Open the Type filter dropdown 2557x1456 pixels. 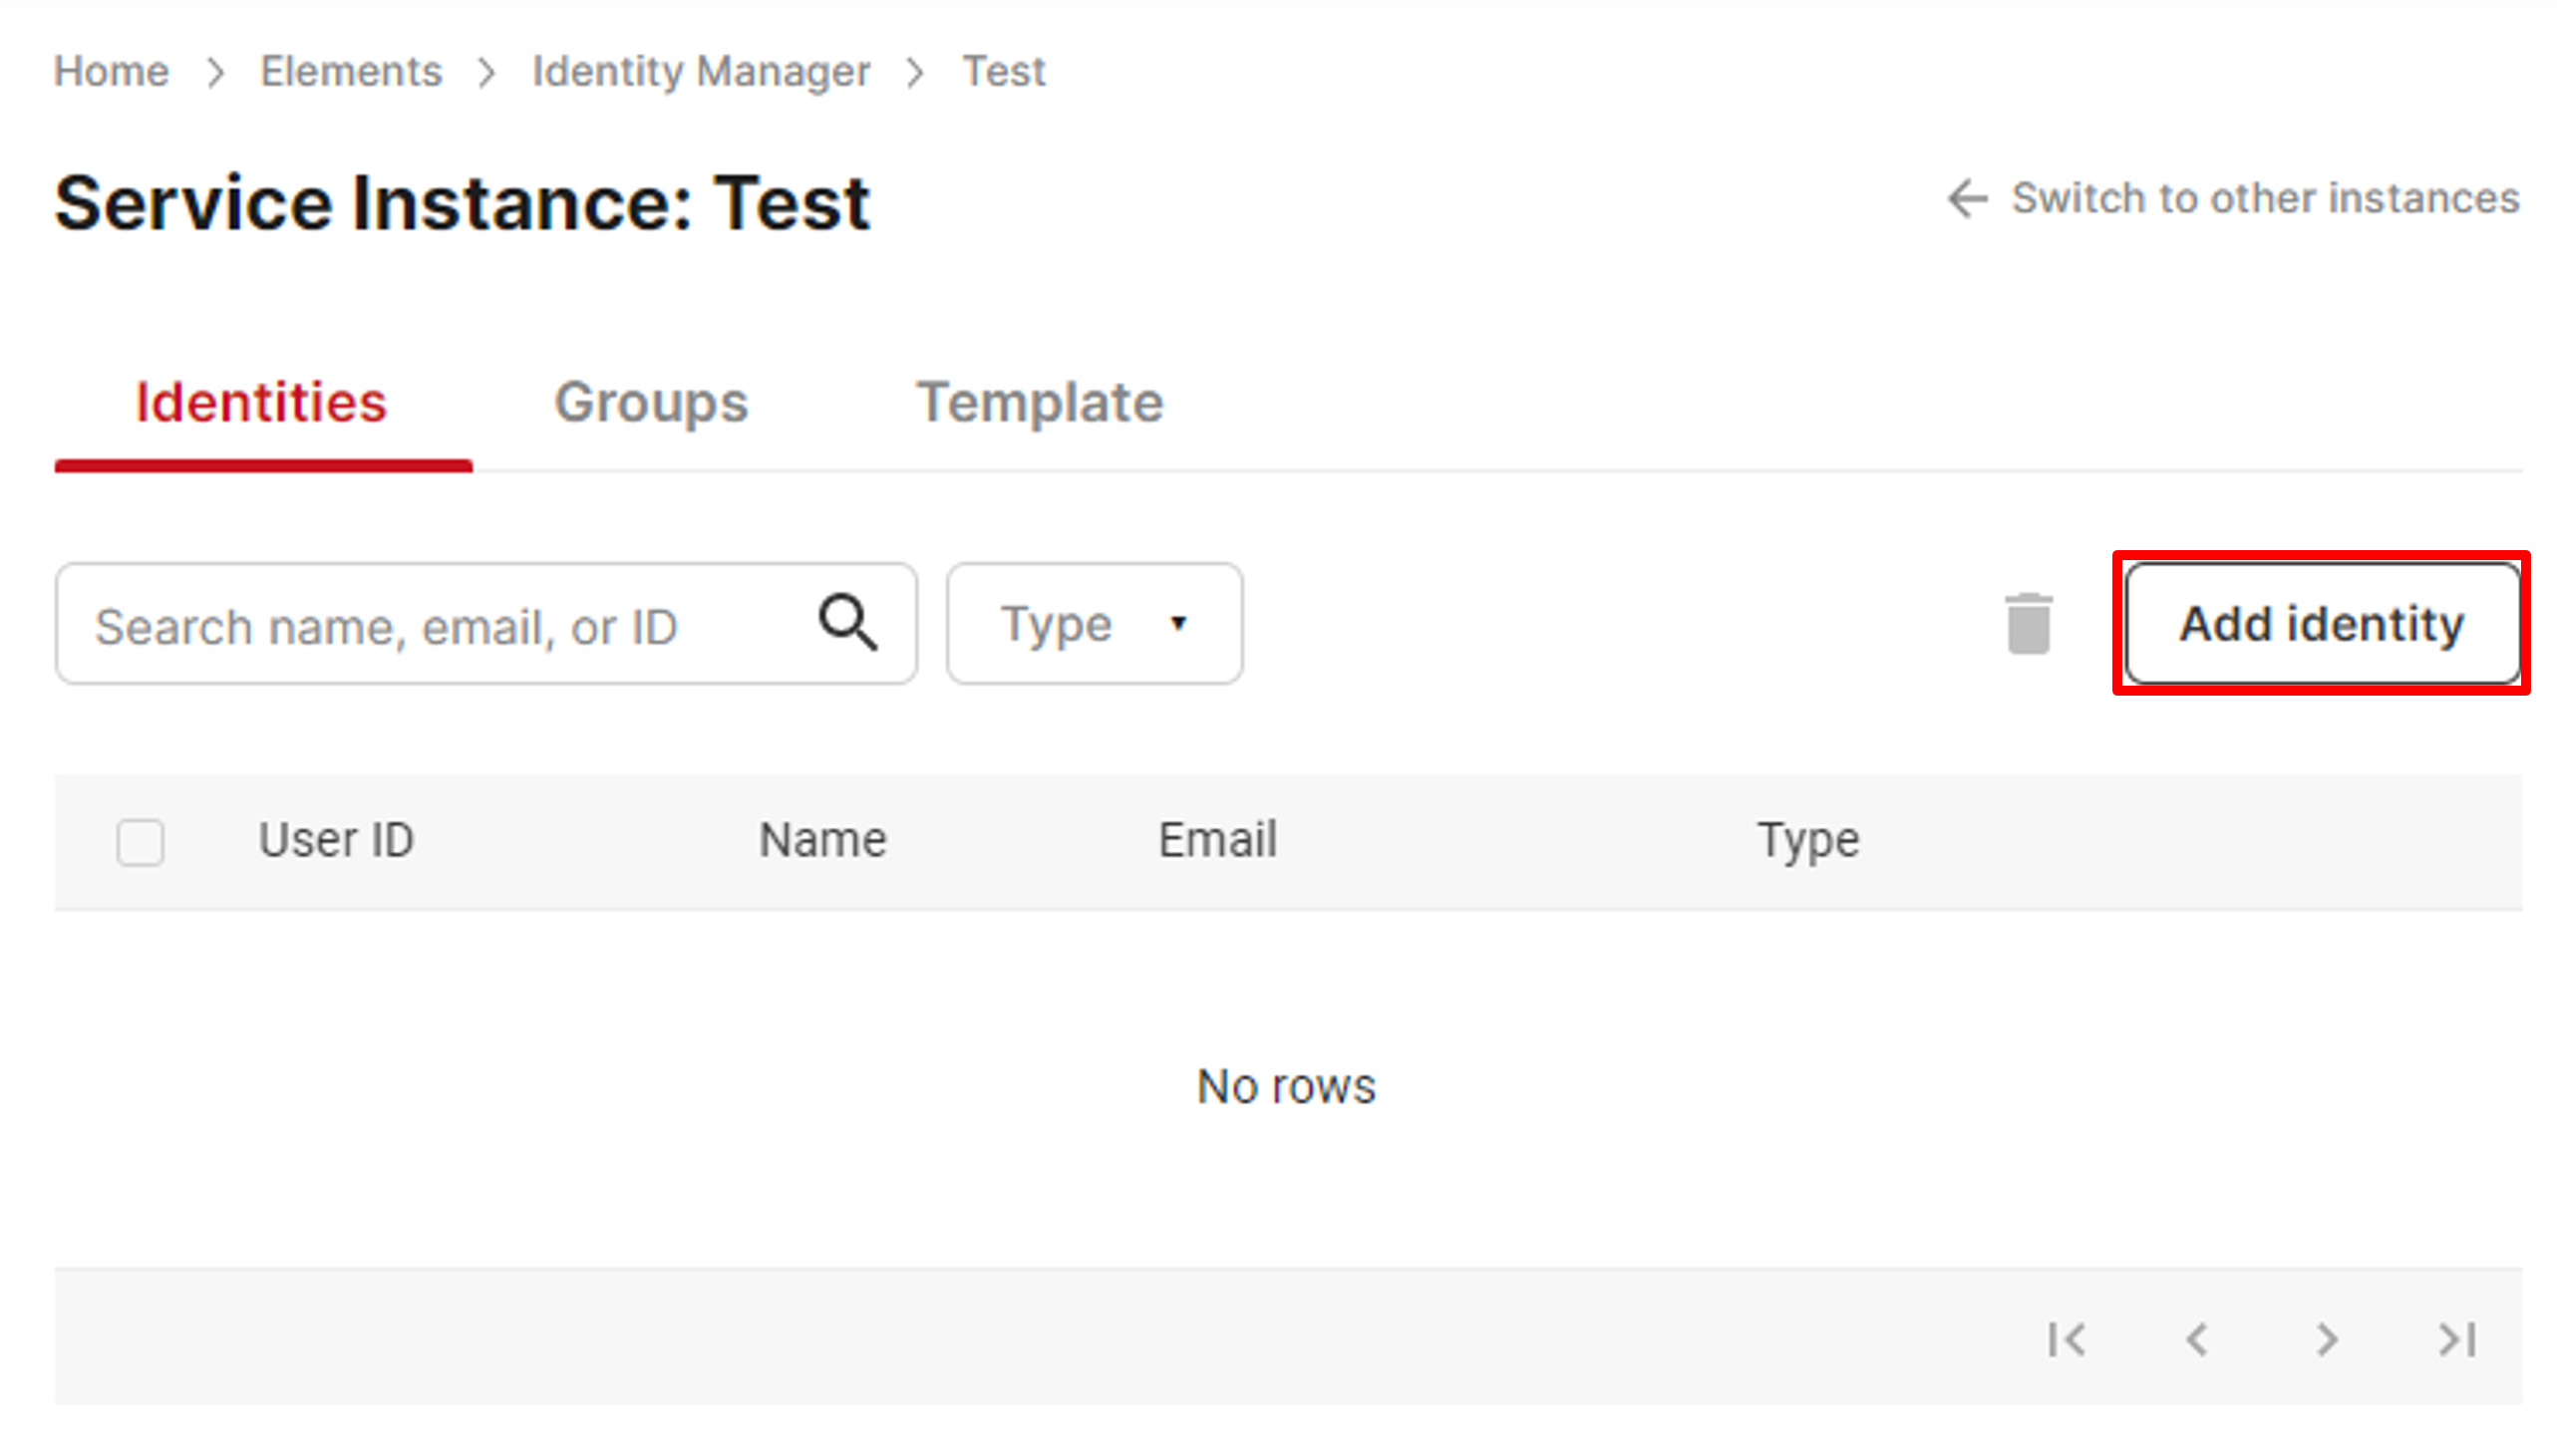pyautogui.click(x=1094, y=624)
